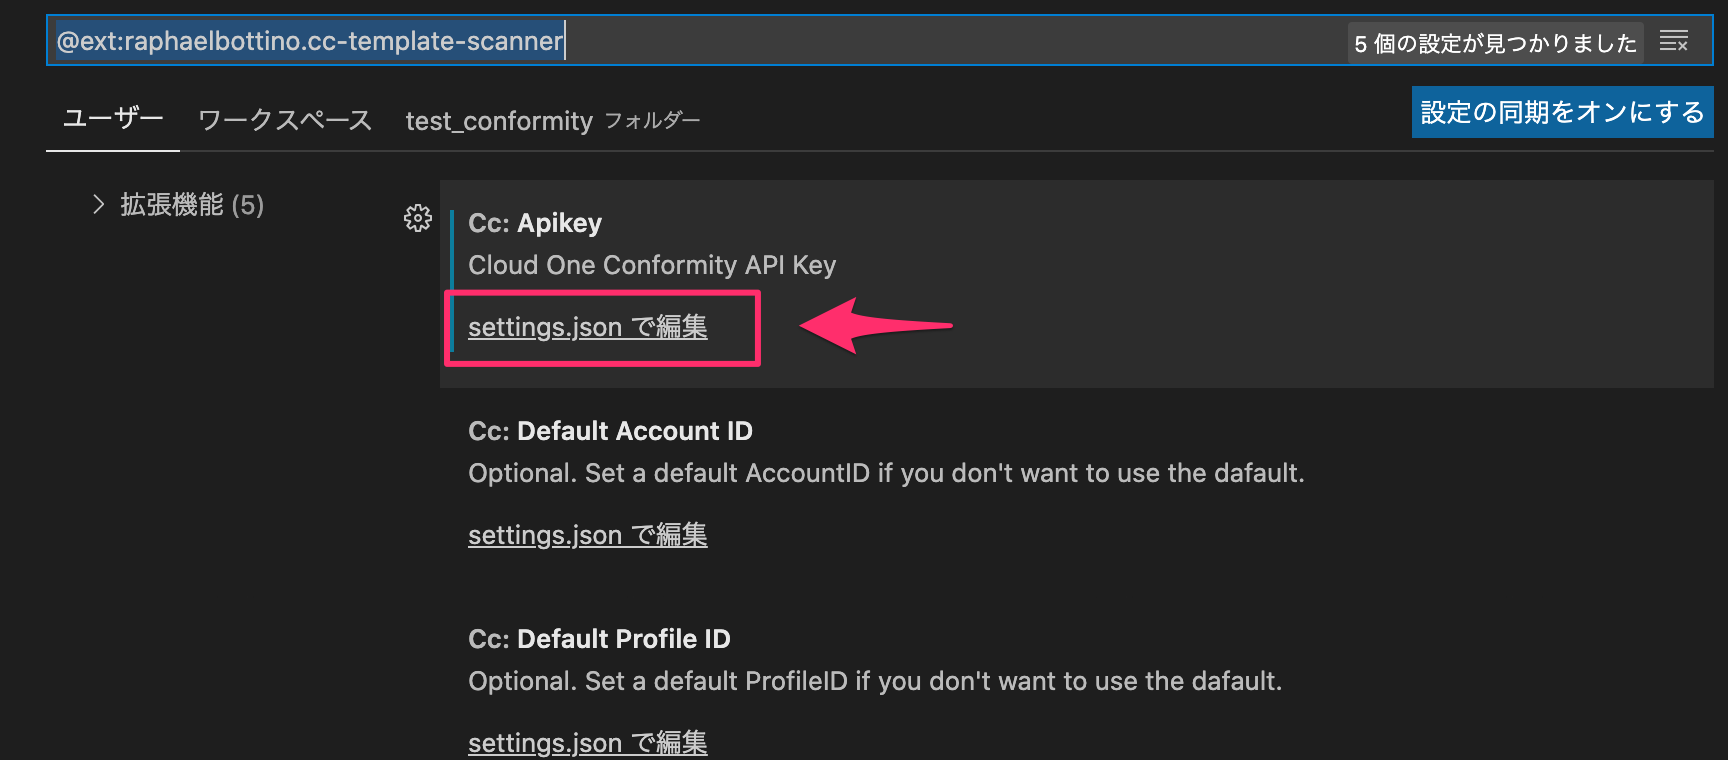This screenshot has height=760, width=1728.
Task: Edit Default Profile ID via settings.json link
Action: (587, 743)
